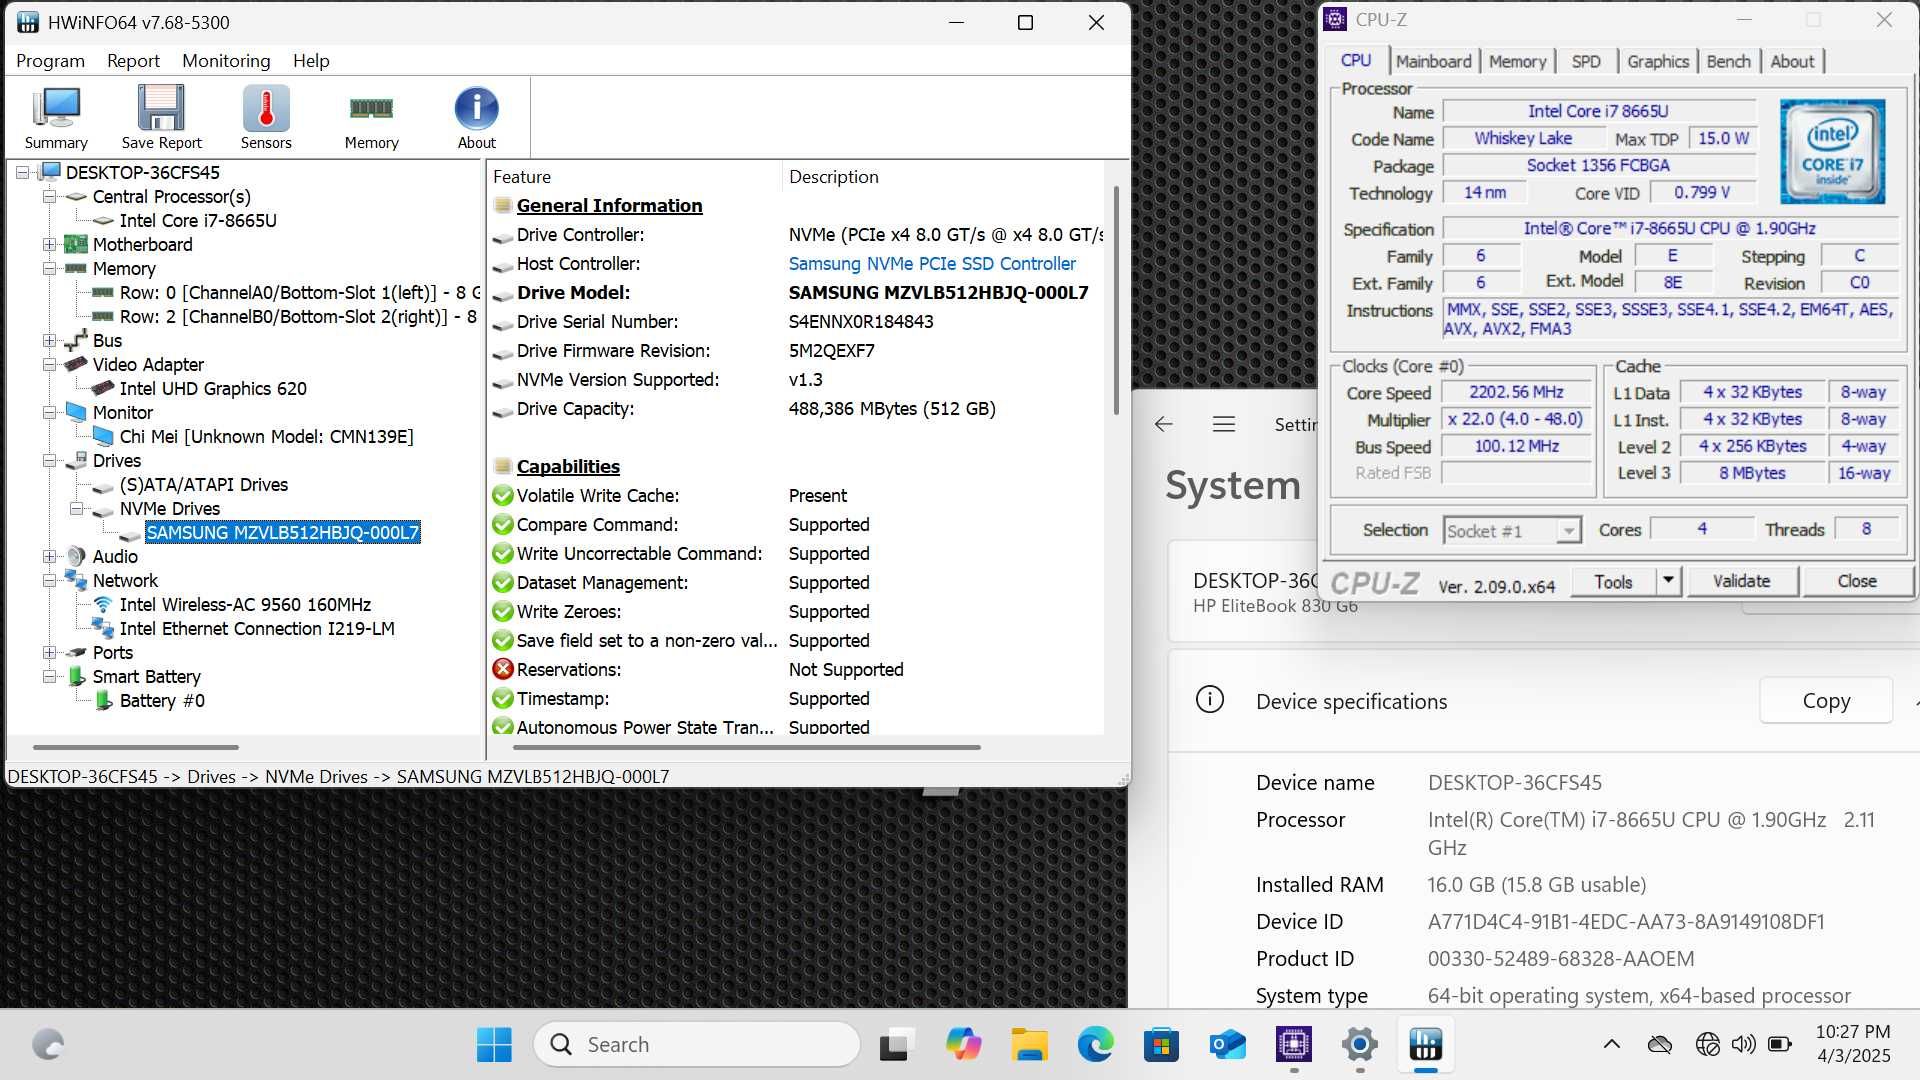1920x1080 pixels.
Task: Open the Tools dropdown arrow in CPU-Z
Action: tap(1667, 581)
